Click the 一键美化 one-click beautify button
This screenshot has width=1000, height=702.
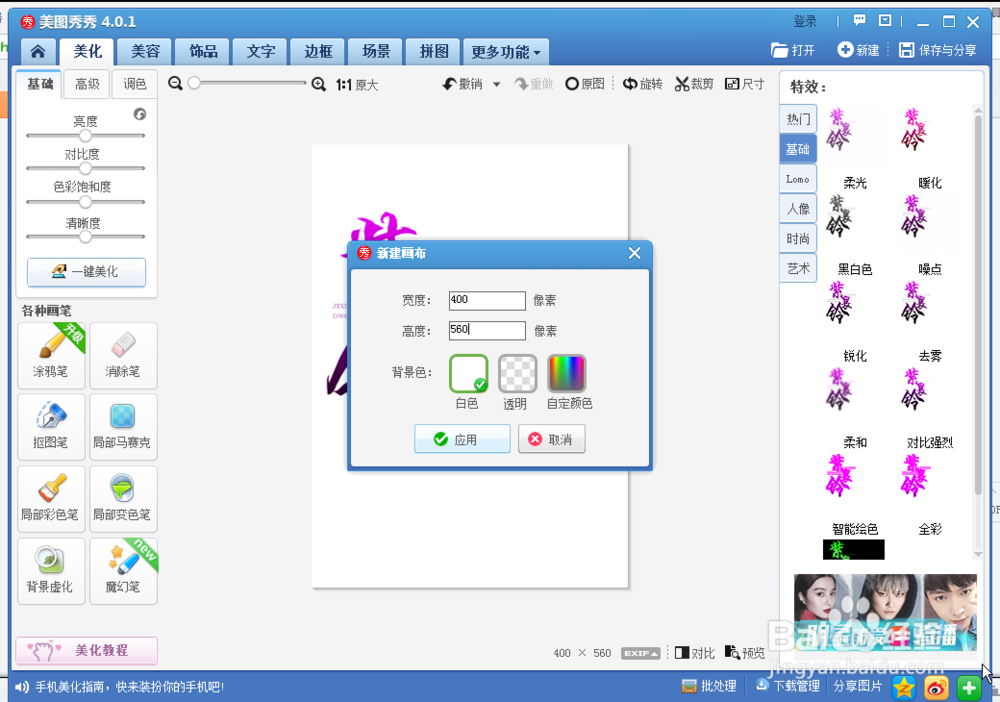[x=86, y=272]
